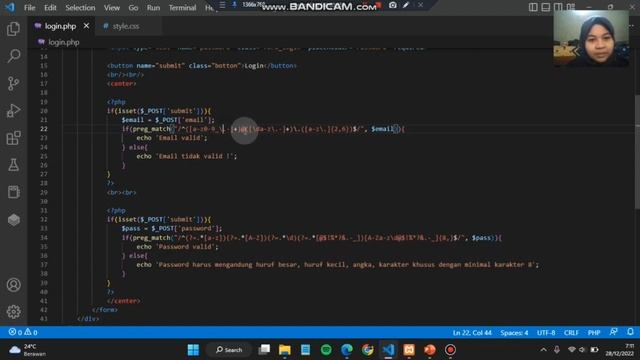Click the Spaces: 4 indentation status item
The width and height of the screenshot is (640, 360).
point(514,333)
